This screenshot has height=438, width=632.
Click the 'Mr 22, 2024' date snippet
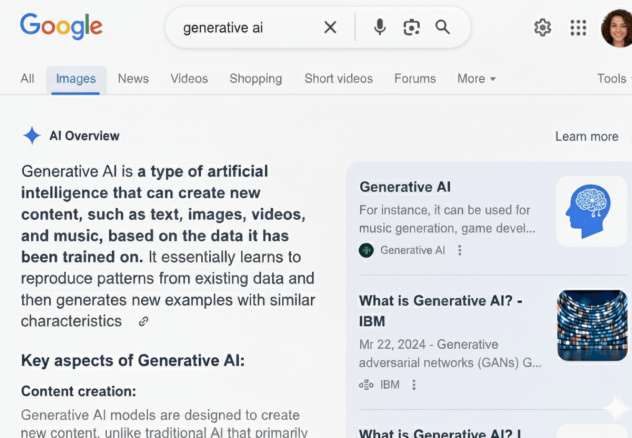pos(392,345)
